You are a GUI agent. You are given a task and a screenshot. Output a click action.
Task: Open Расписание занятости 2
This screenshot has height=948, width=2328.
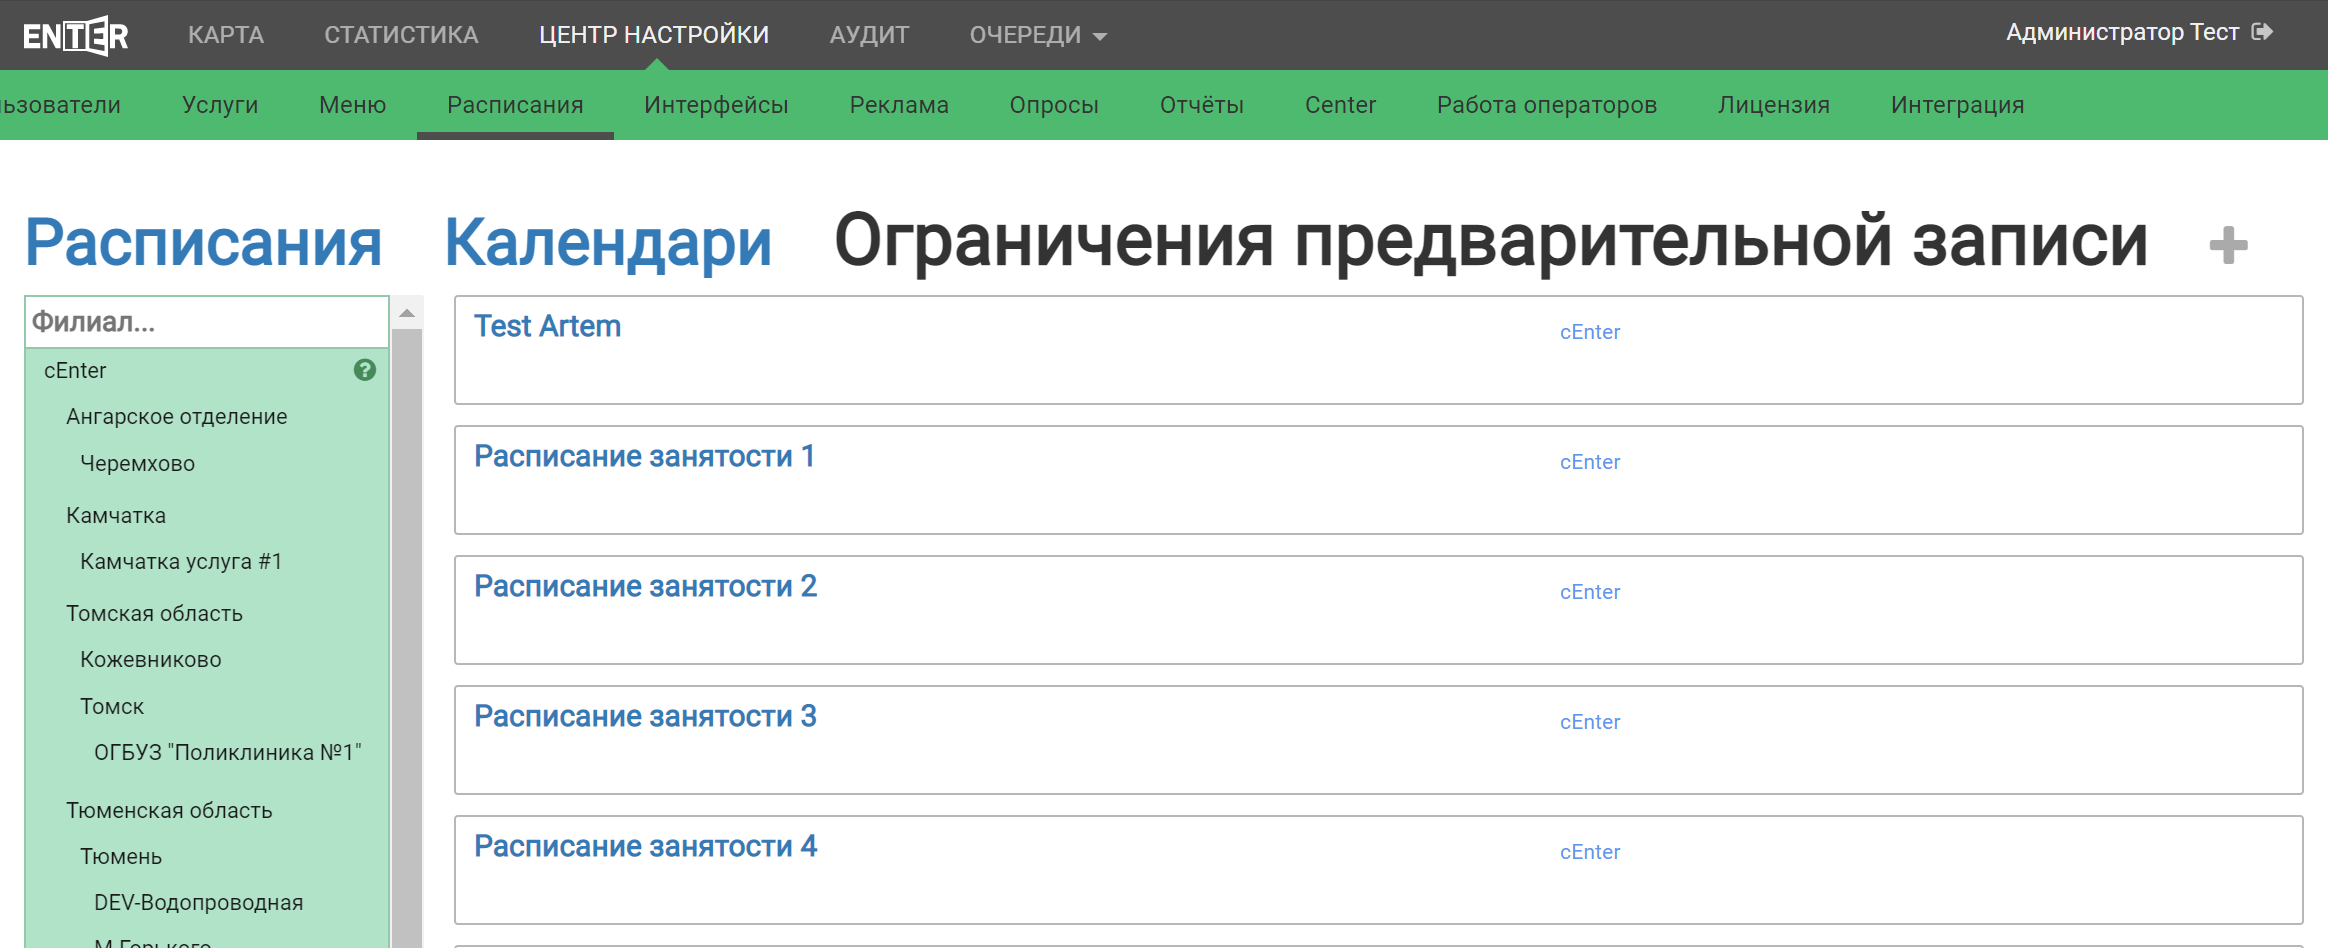click(x=645, y=586)
